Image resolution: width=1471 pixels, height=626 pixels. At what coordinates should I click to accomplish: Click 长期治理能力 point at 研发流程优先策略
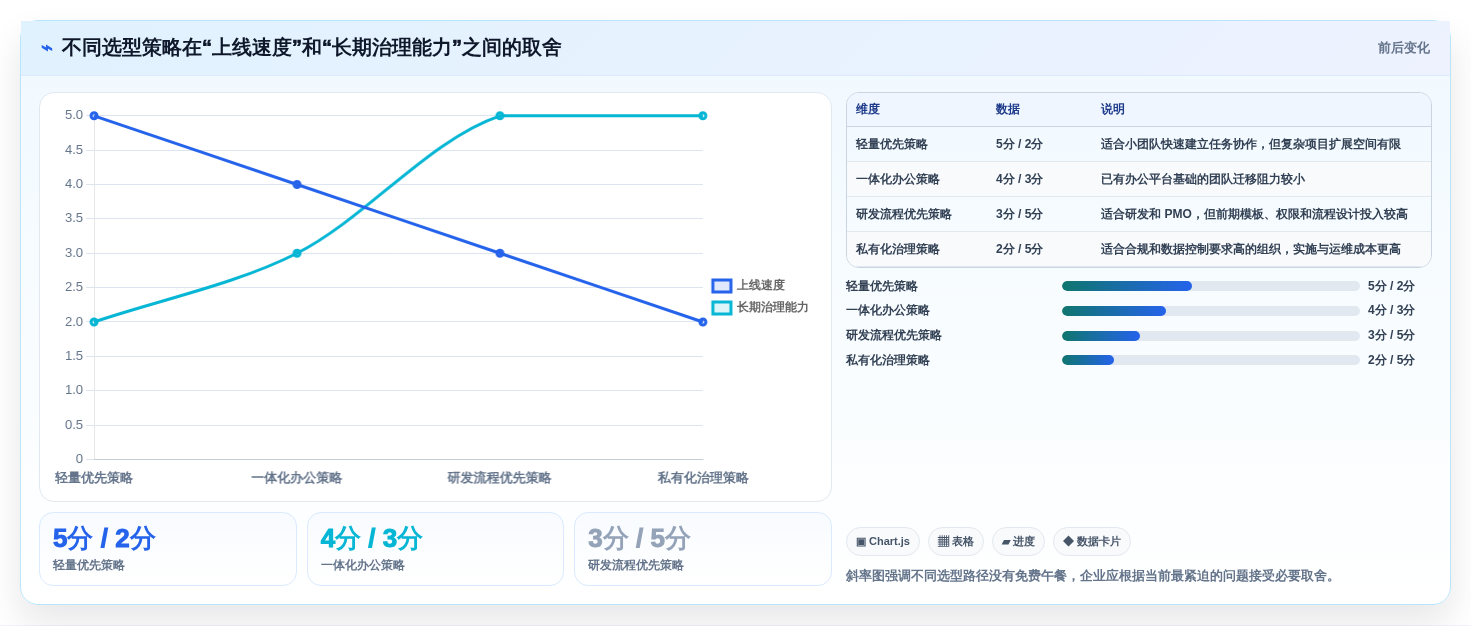click(500, 116)
